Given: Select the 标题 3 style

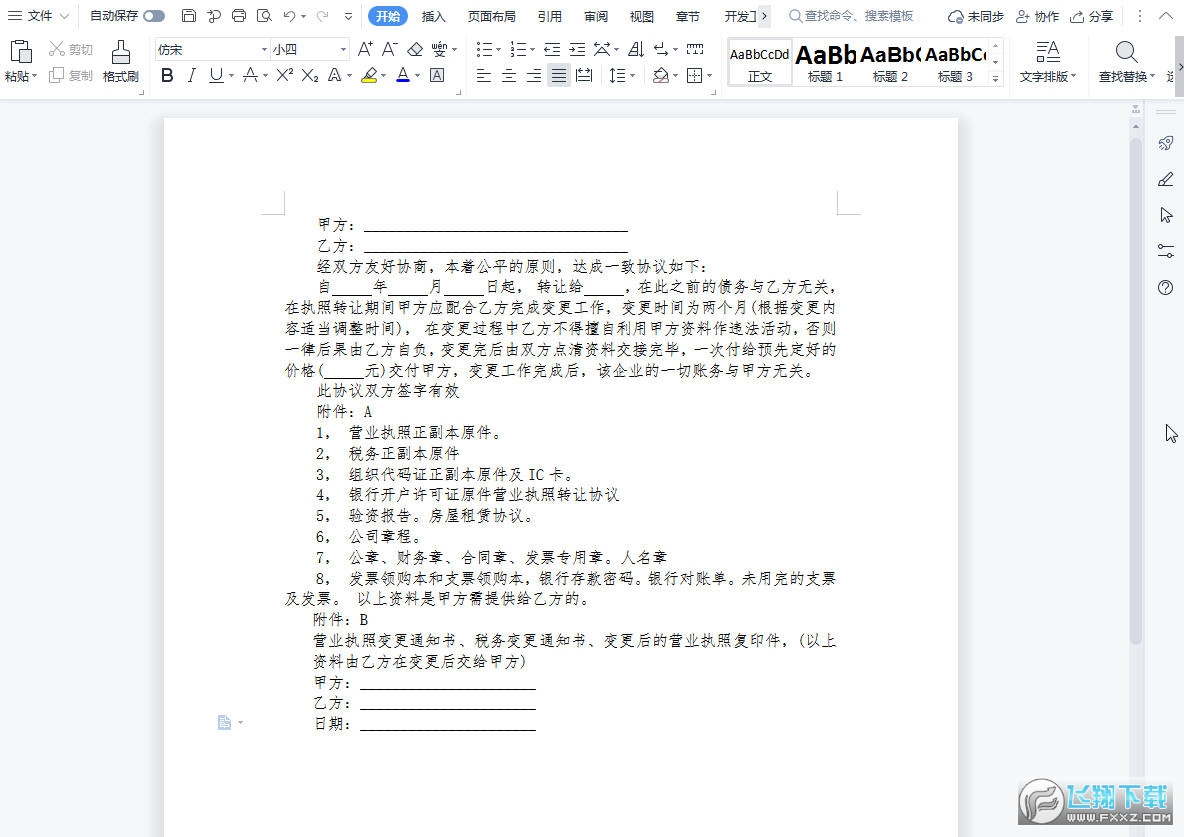Looking at the screenshot, I should coord(955,62).
